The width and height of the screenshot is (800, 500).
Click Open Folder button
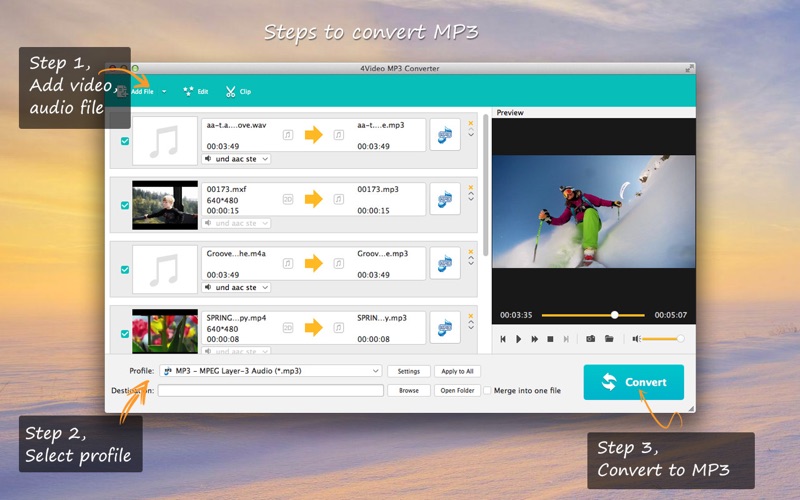coord(457,390)
